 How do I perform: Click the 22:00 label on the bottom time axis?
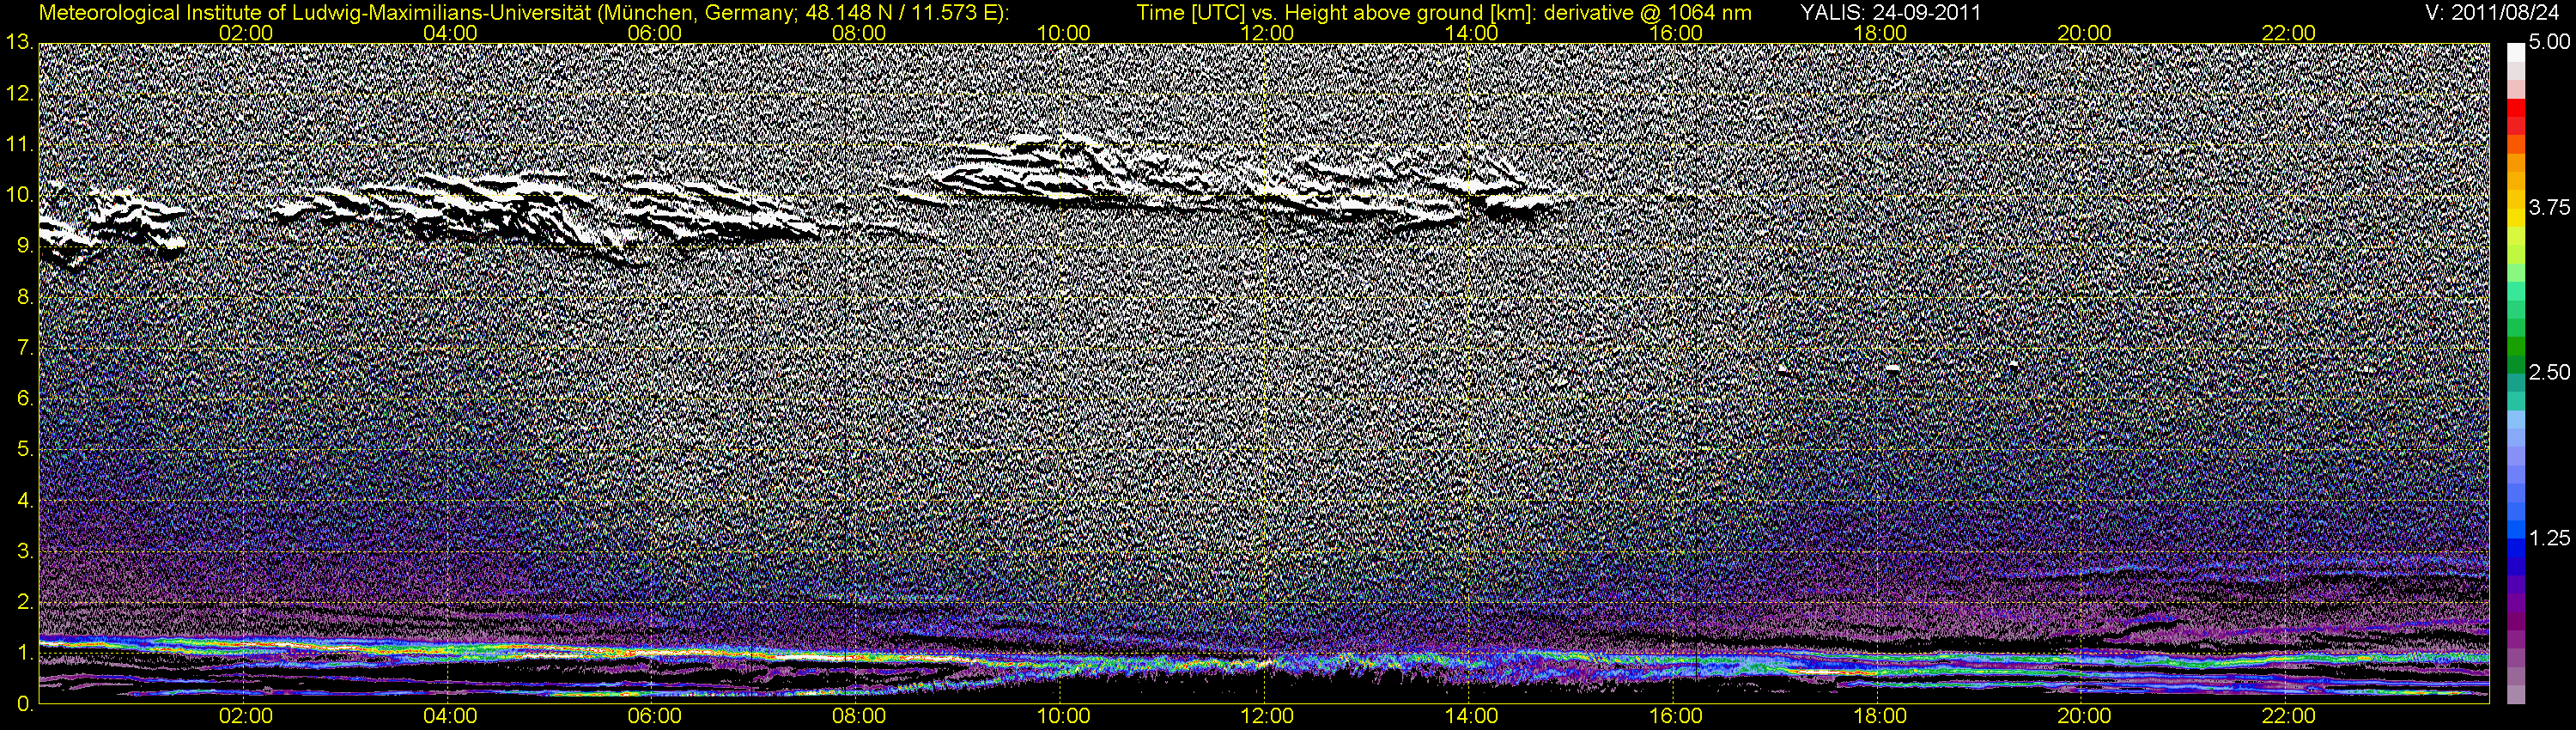(2289, 716)
